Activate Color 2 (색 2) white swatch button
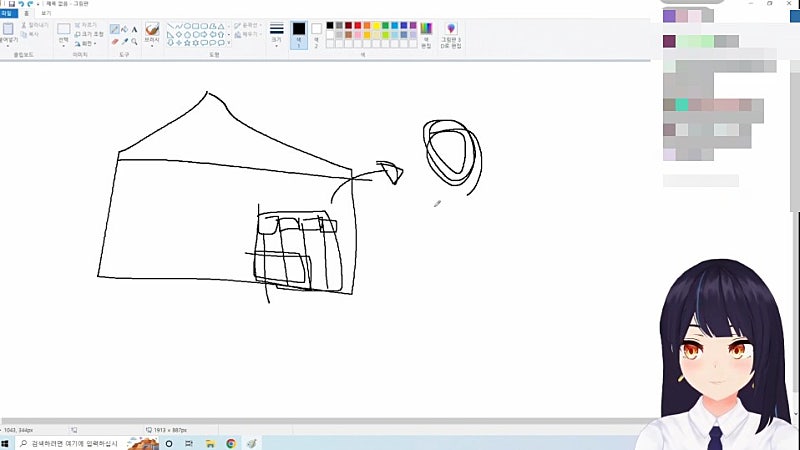This screenshot has height=450, width=800. click(316, 35)
